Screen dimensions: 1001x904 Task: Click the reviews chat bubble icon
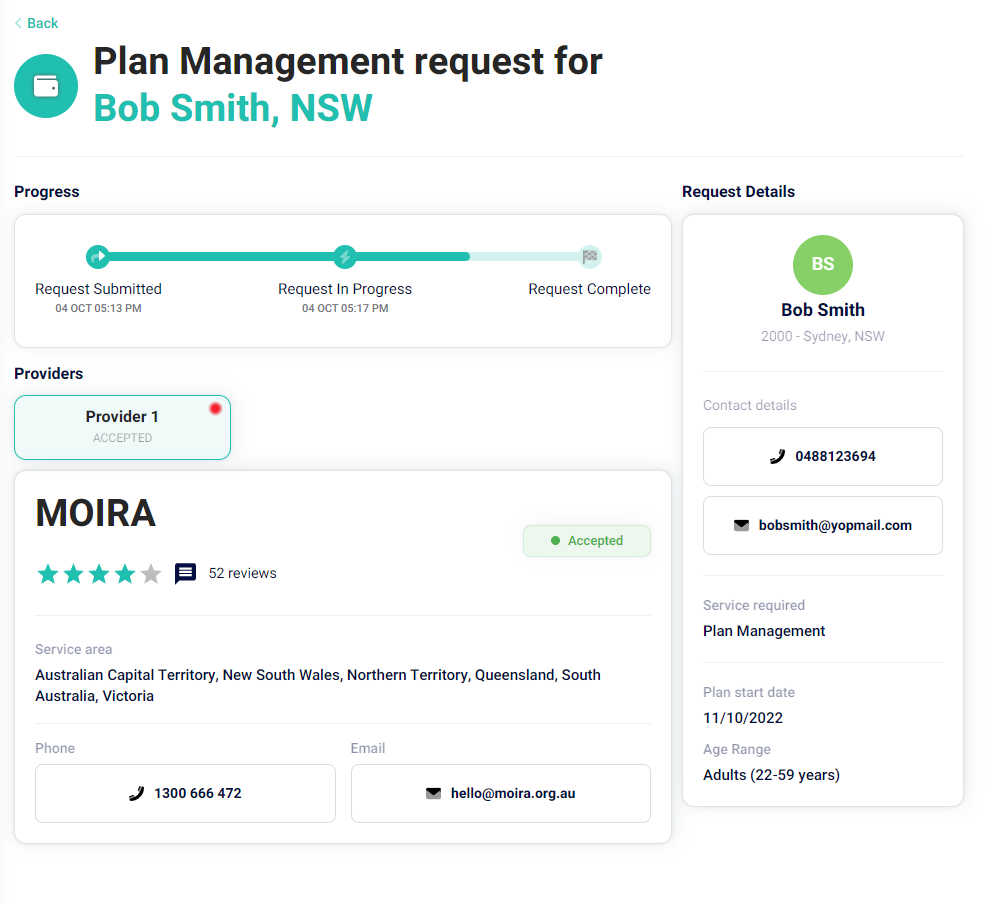tap(185, 573)
